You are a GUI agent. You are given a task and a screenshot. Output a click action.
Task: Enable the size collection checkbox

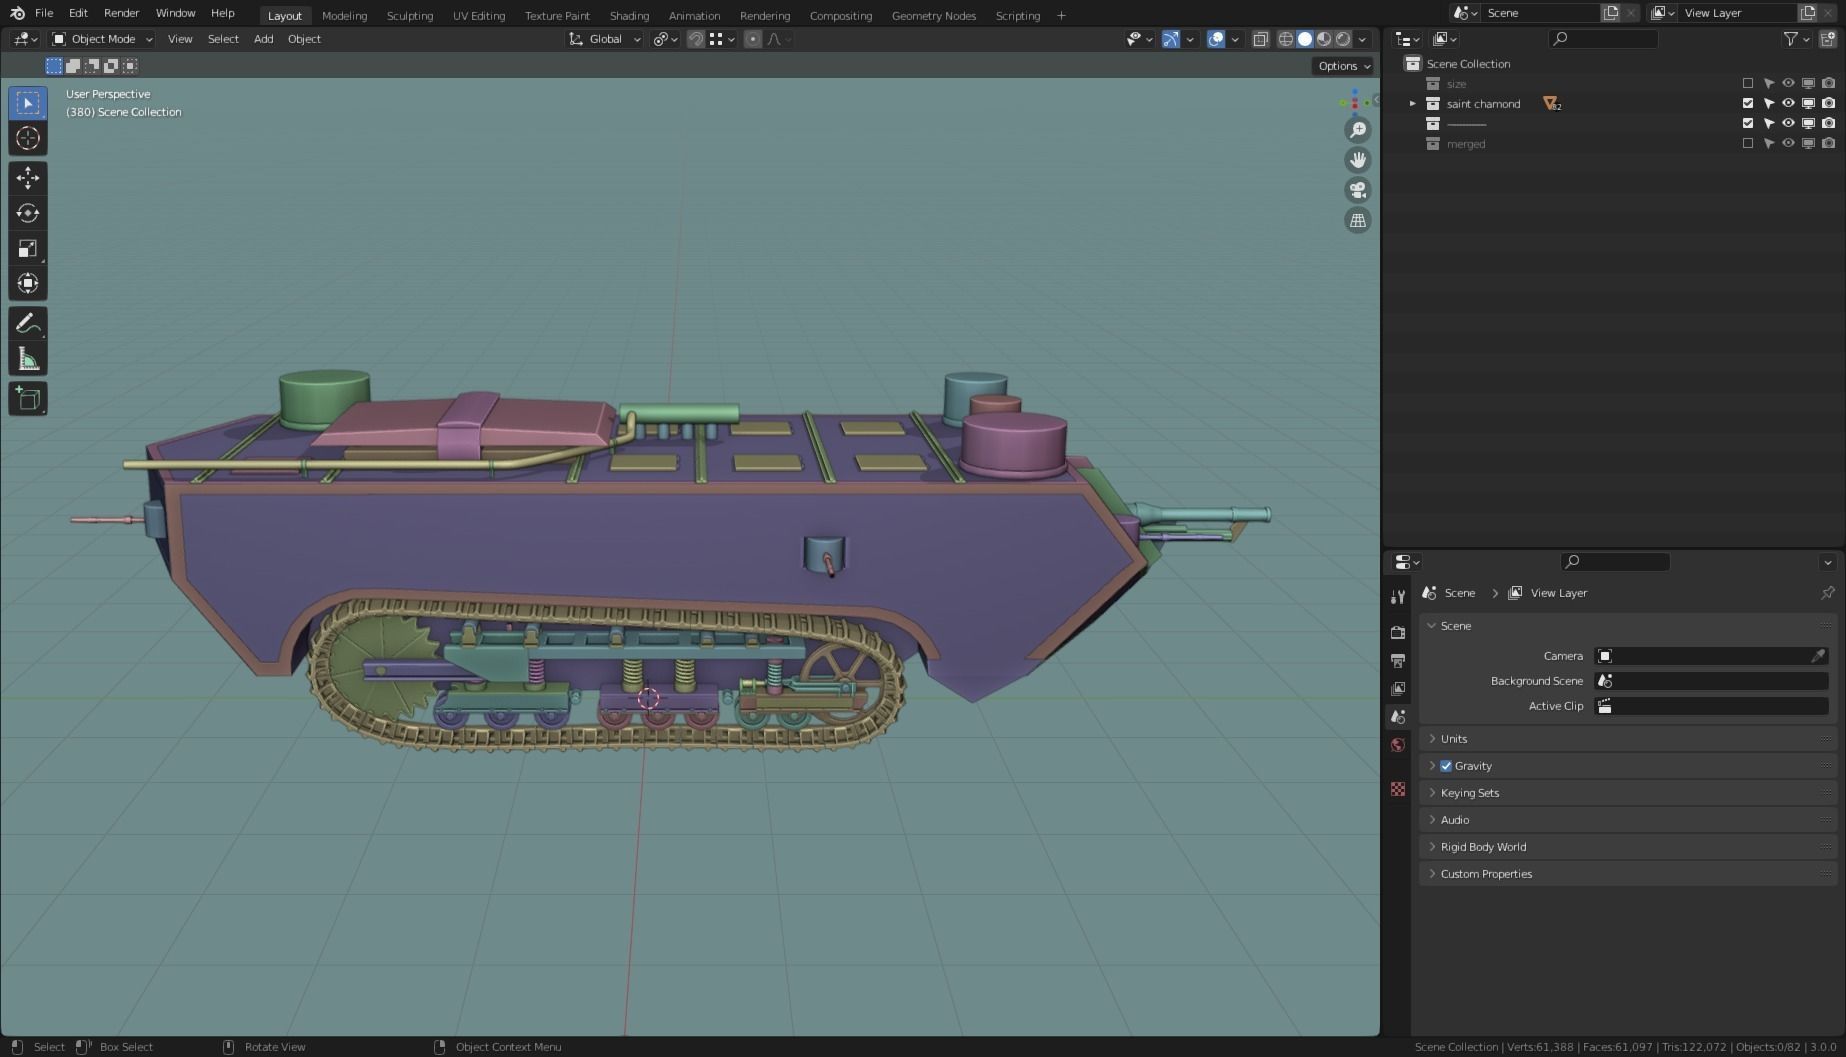(x=1748, y=84)
